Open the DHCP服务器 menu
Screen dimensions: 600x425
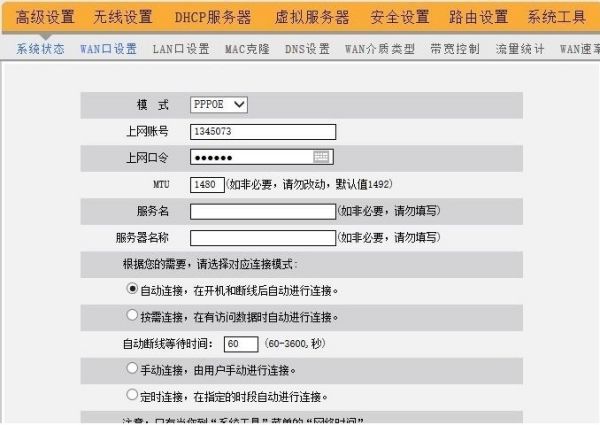point(212,17)
